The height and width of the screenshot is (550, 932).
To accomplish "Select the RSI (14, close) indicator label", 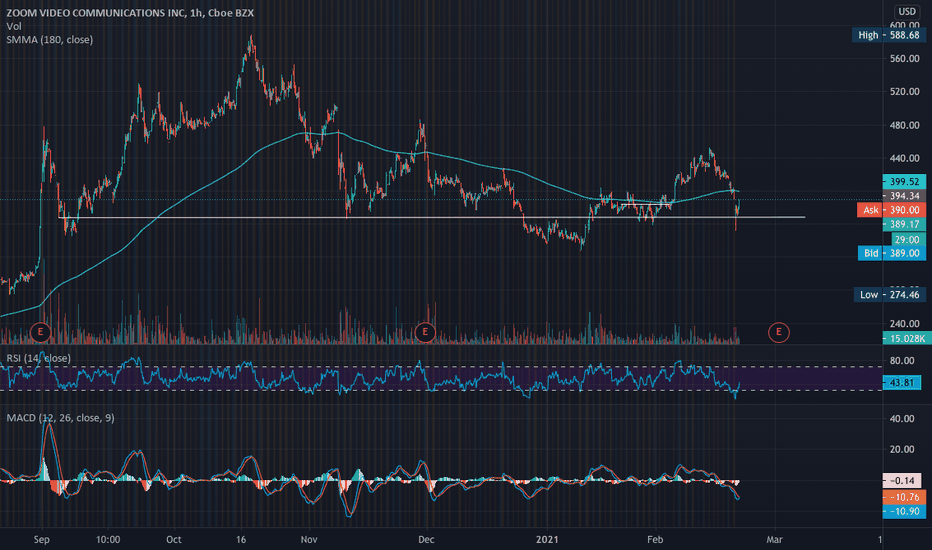I will coord(38,358).
